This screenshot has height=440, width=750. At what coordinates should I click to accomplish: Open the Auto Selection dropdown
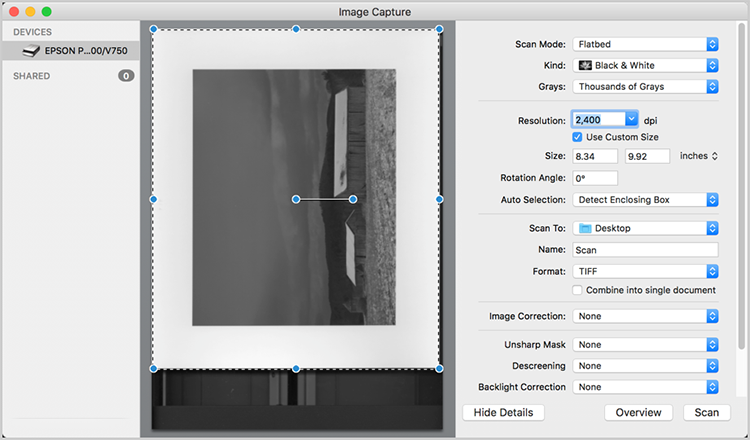coord(645,200)
